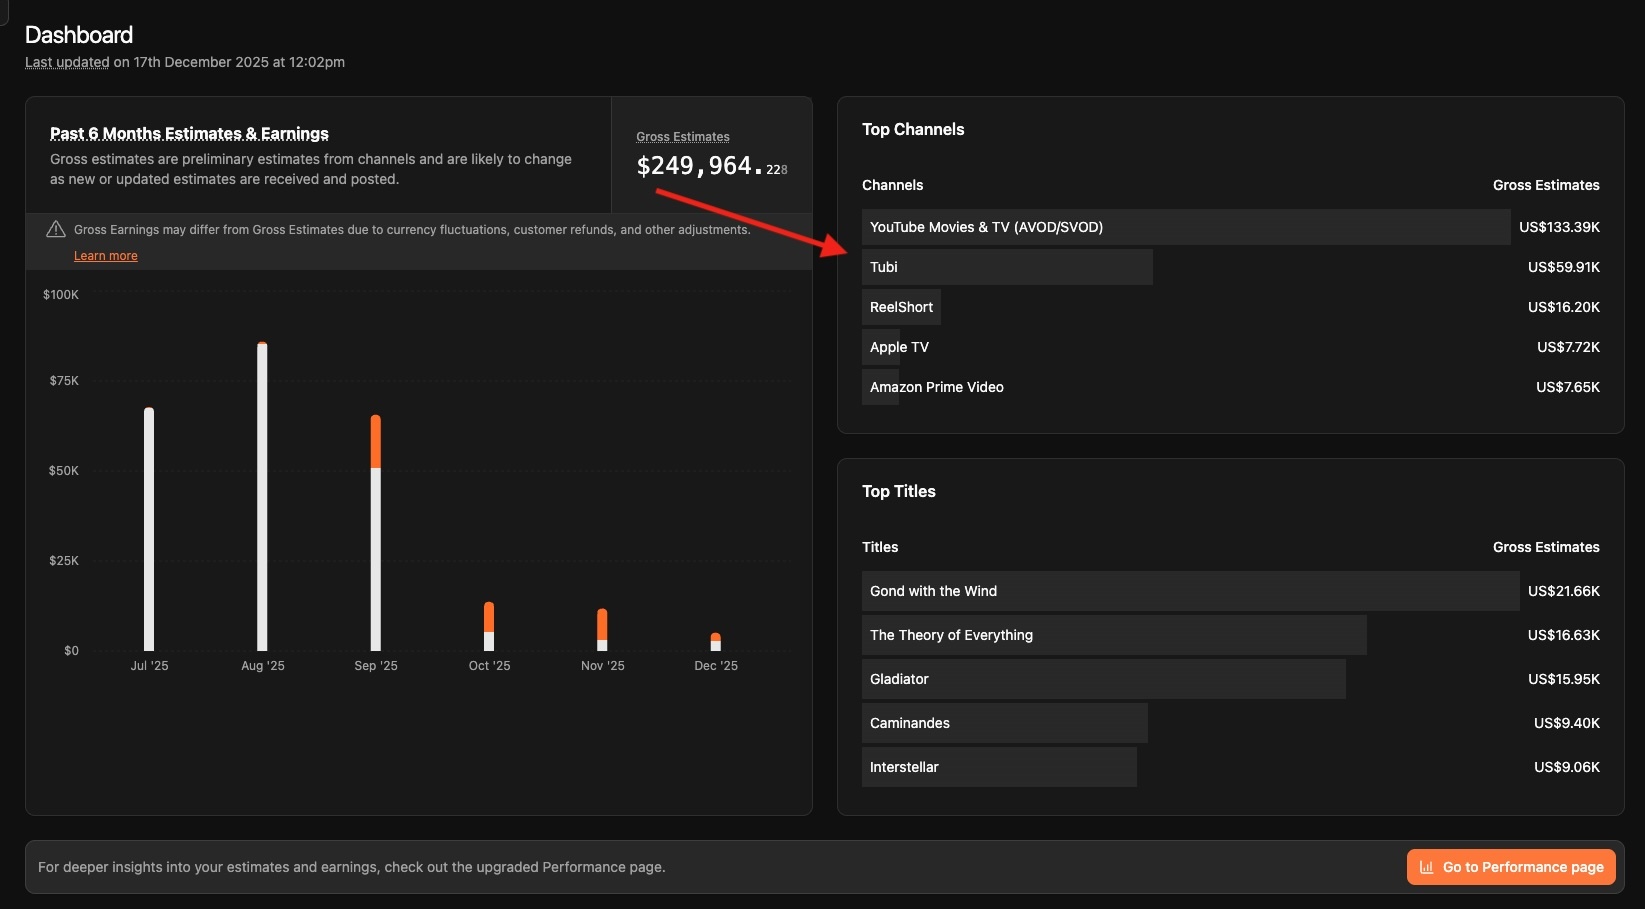Click the Gross Estimates label above total
The image size is (1645, 909).
[x=683, y=137]
